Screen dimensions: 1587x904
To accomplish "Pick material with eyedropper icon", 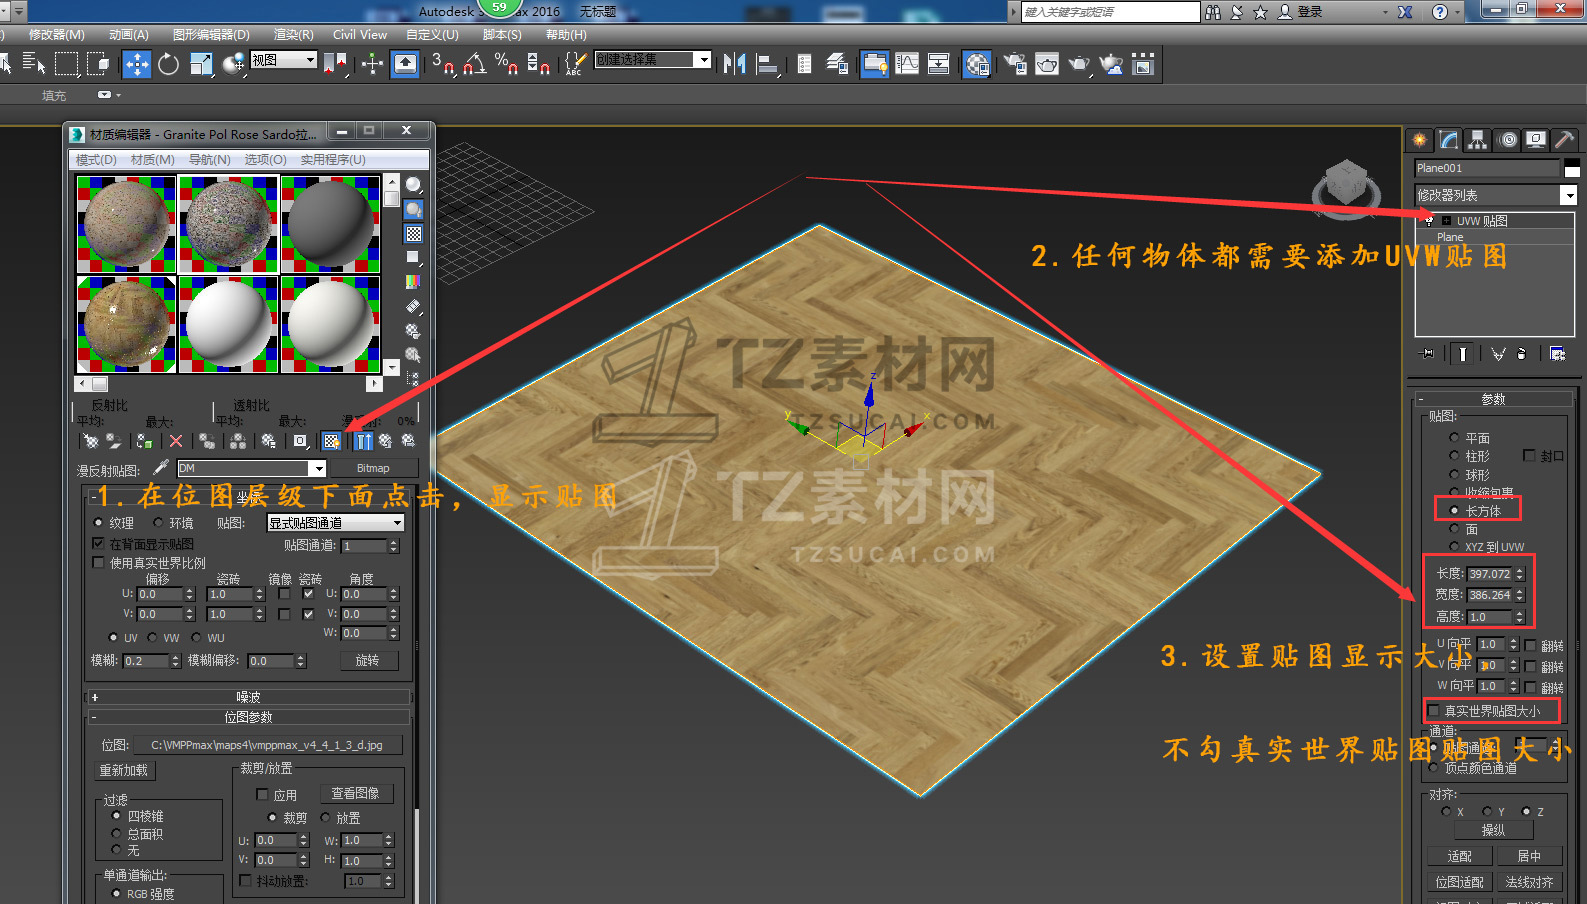I will 160,468.
